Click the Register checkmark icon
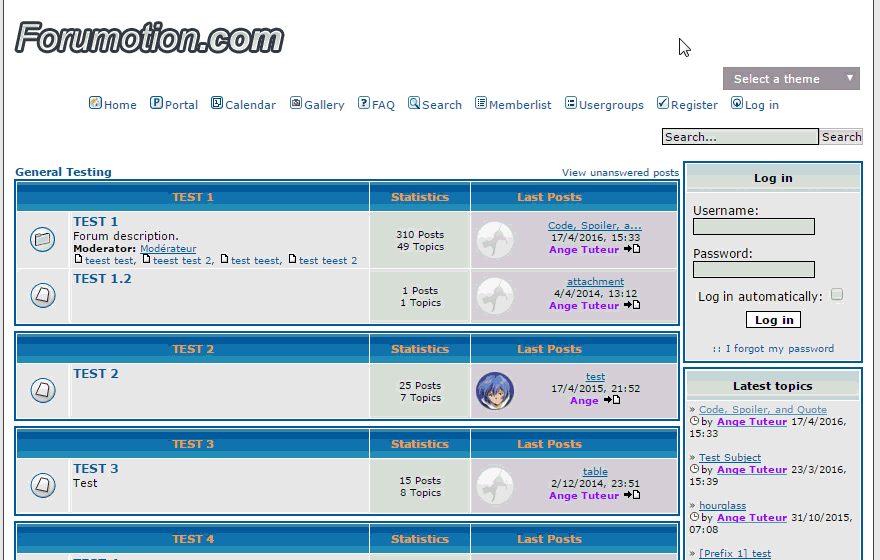 point(663,103)
